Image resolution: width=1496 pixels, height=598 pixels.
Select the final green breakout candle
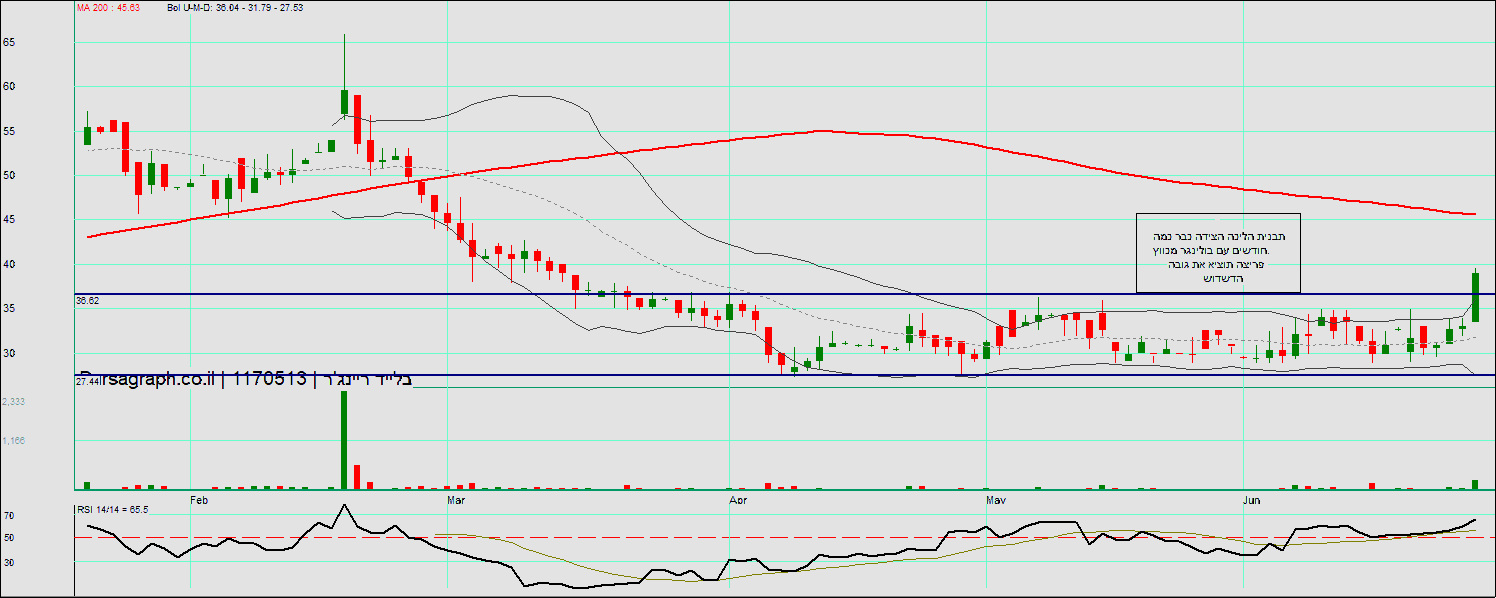coord(1475,297)
